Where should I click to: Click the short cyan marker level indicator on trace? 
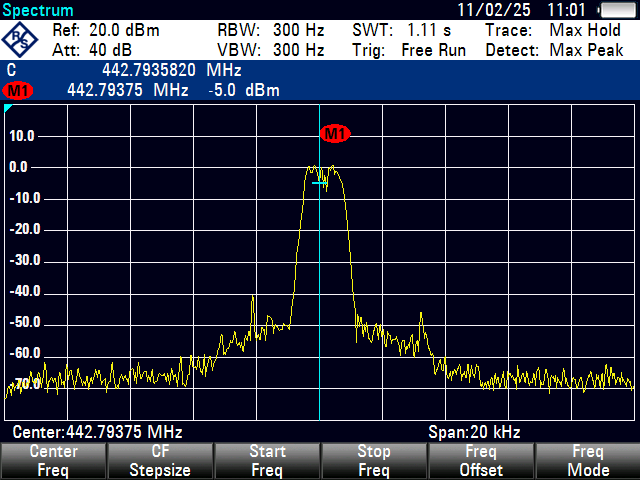(319, 183)
